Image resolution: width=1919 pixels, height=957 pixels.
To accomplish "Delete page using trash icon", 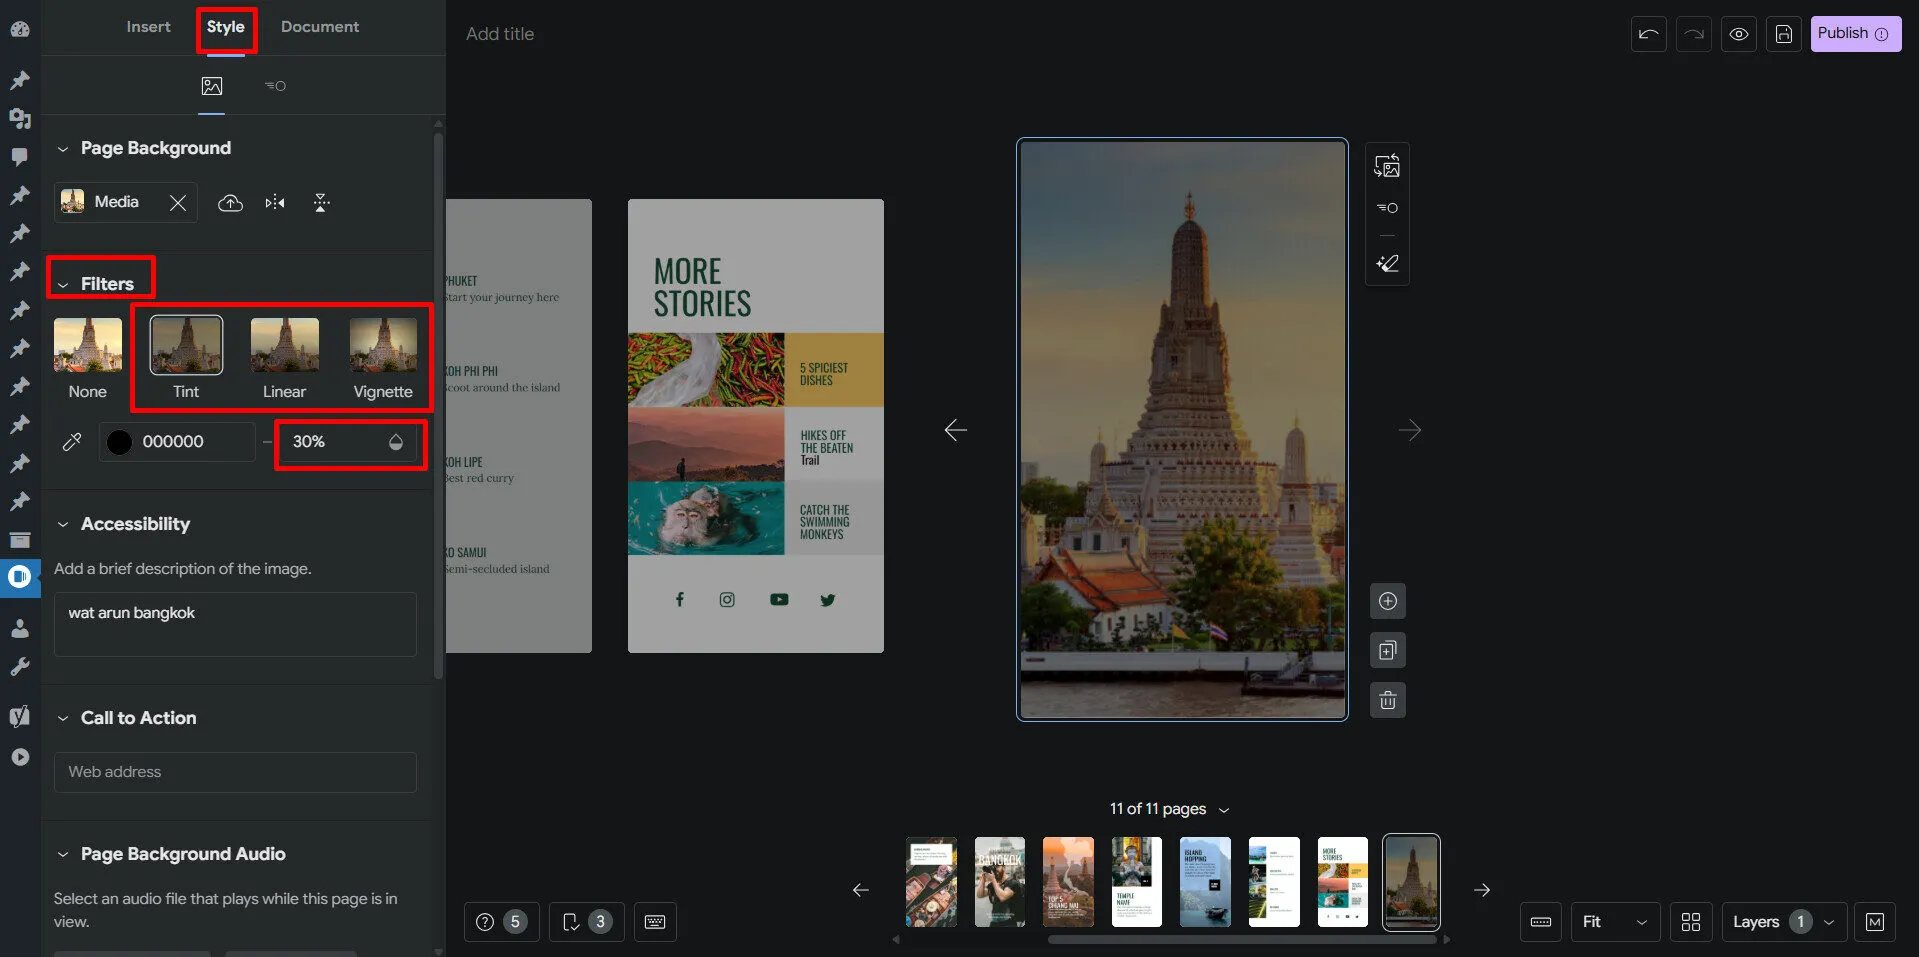I will [1387, 700].
